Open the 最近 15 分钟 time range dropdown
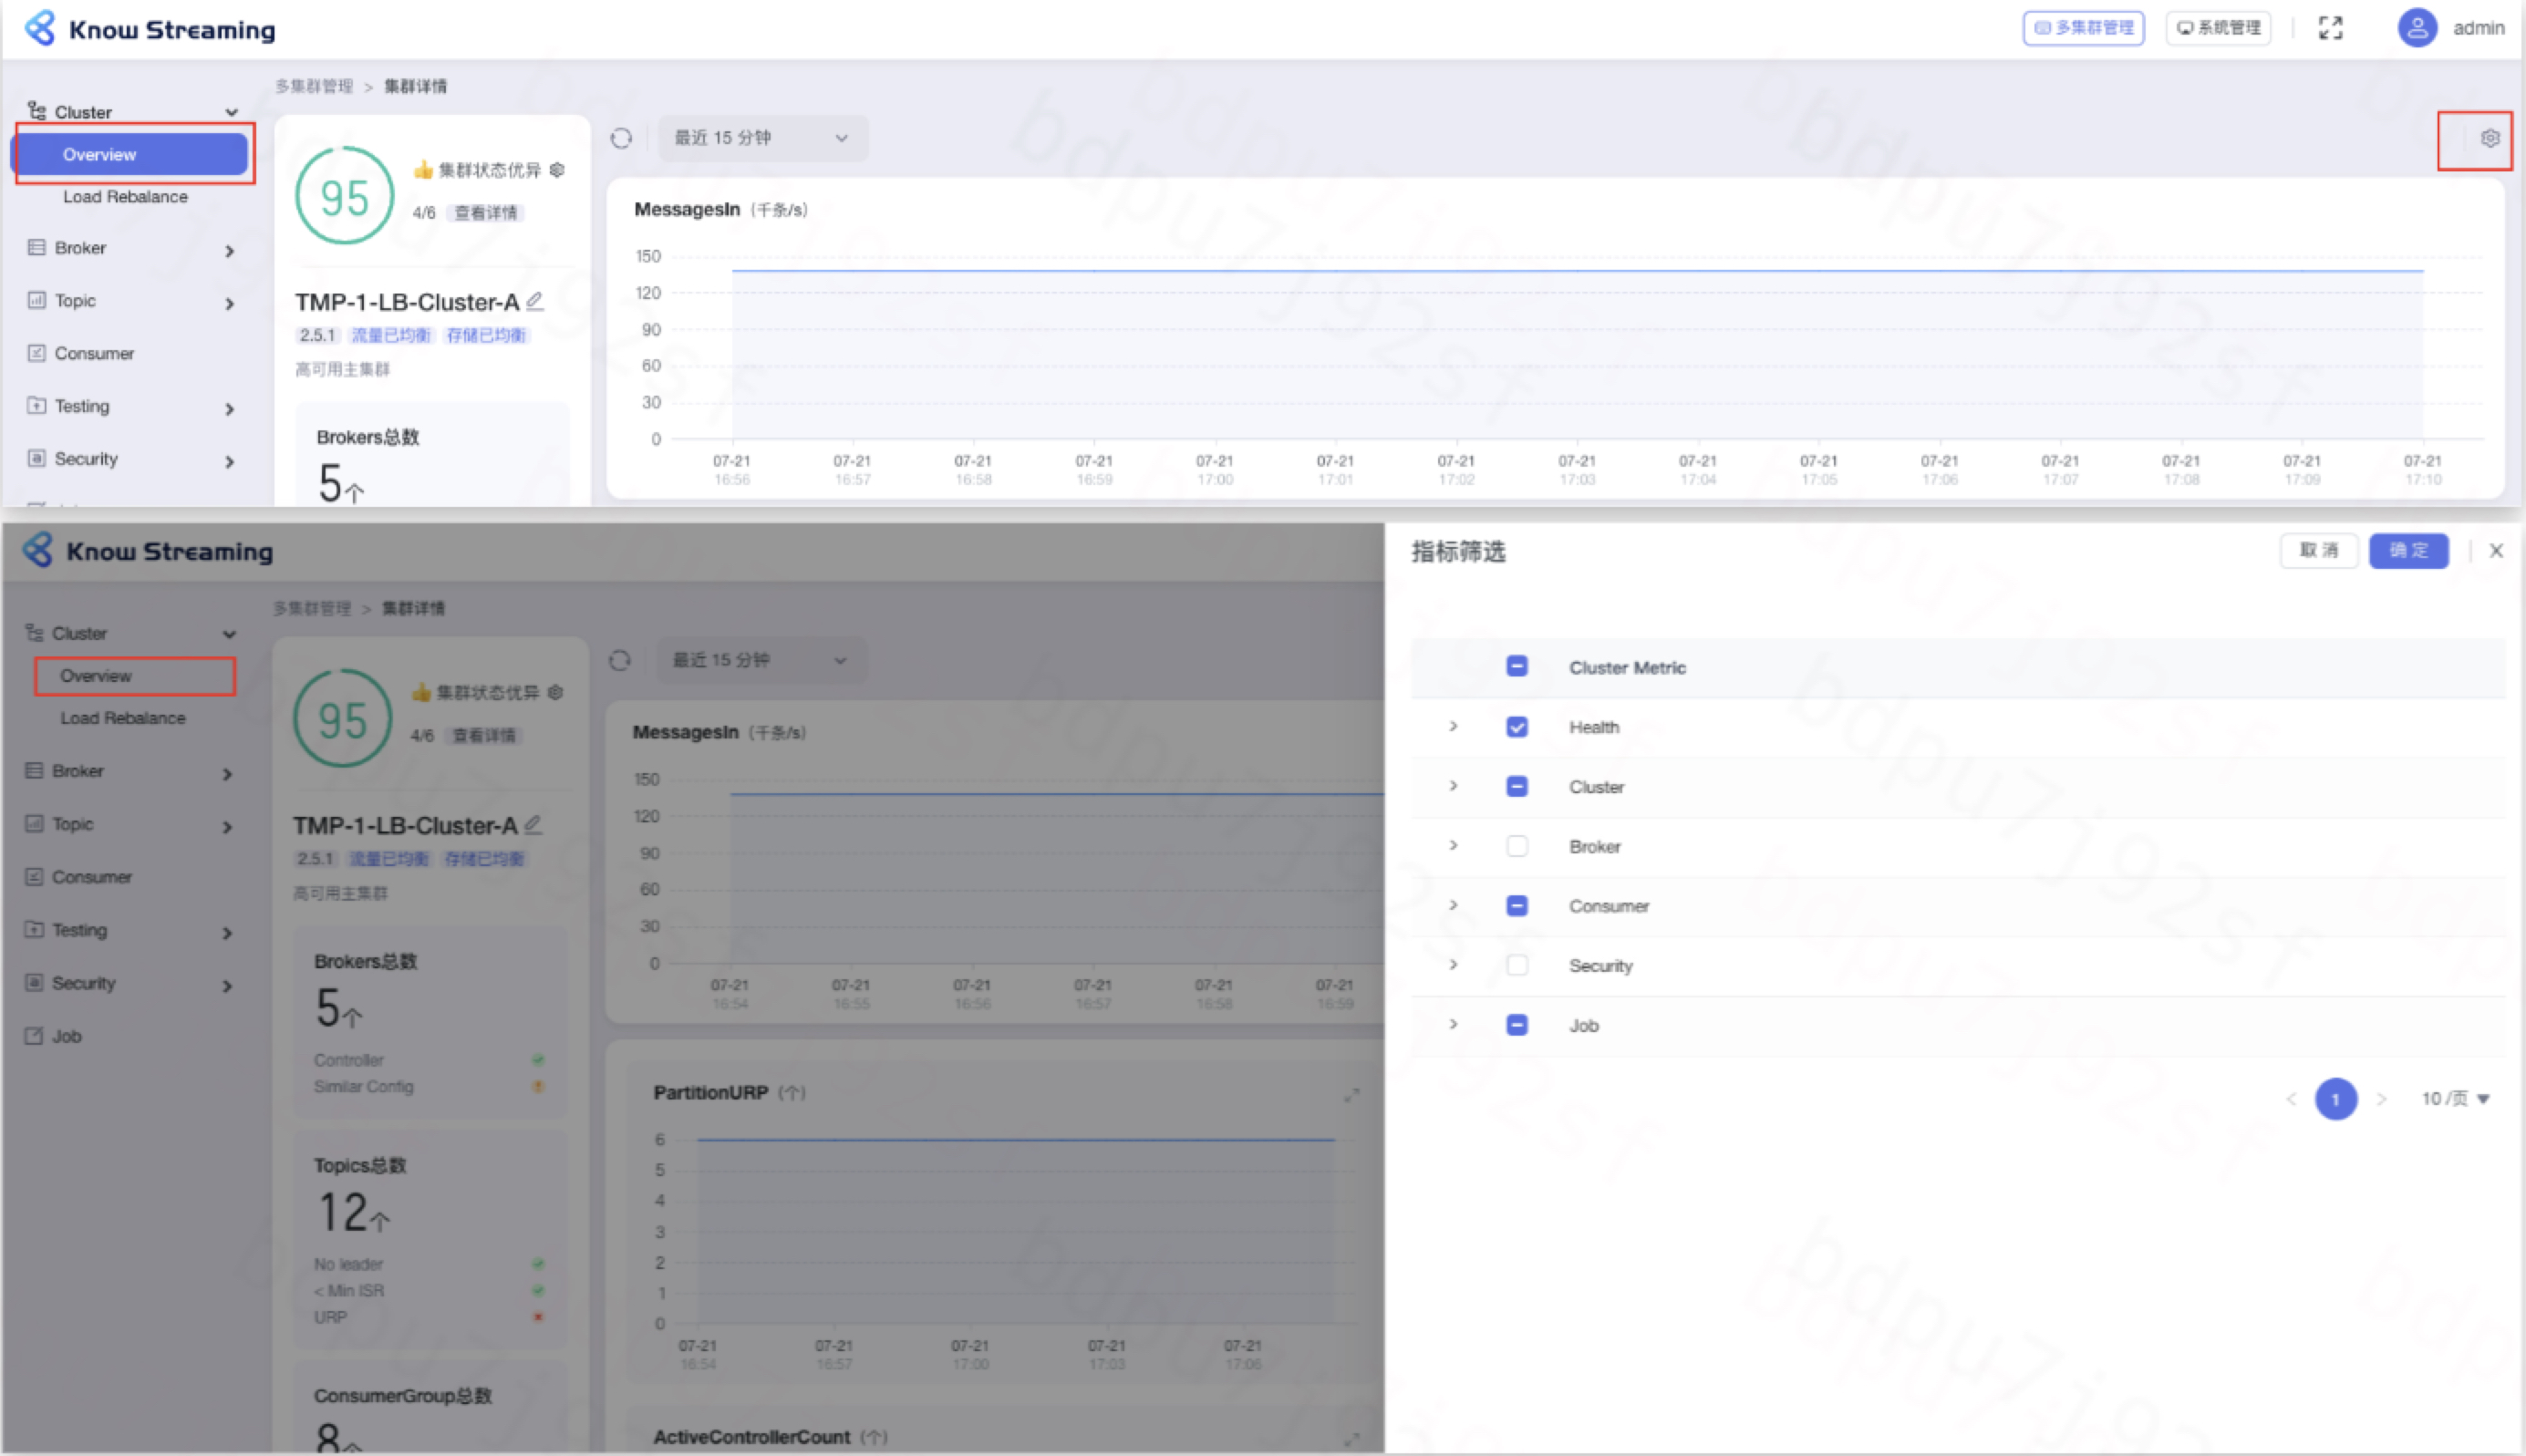This screenshot has width=2526, height=1456. tap(761, 138)
